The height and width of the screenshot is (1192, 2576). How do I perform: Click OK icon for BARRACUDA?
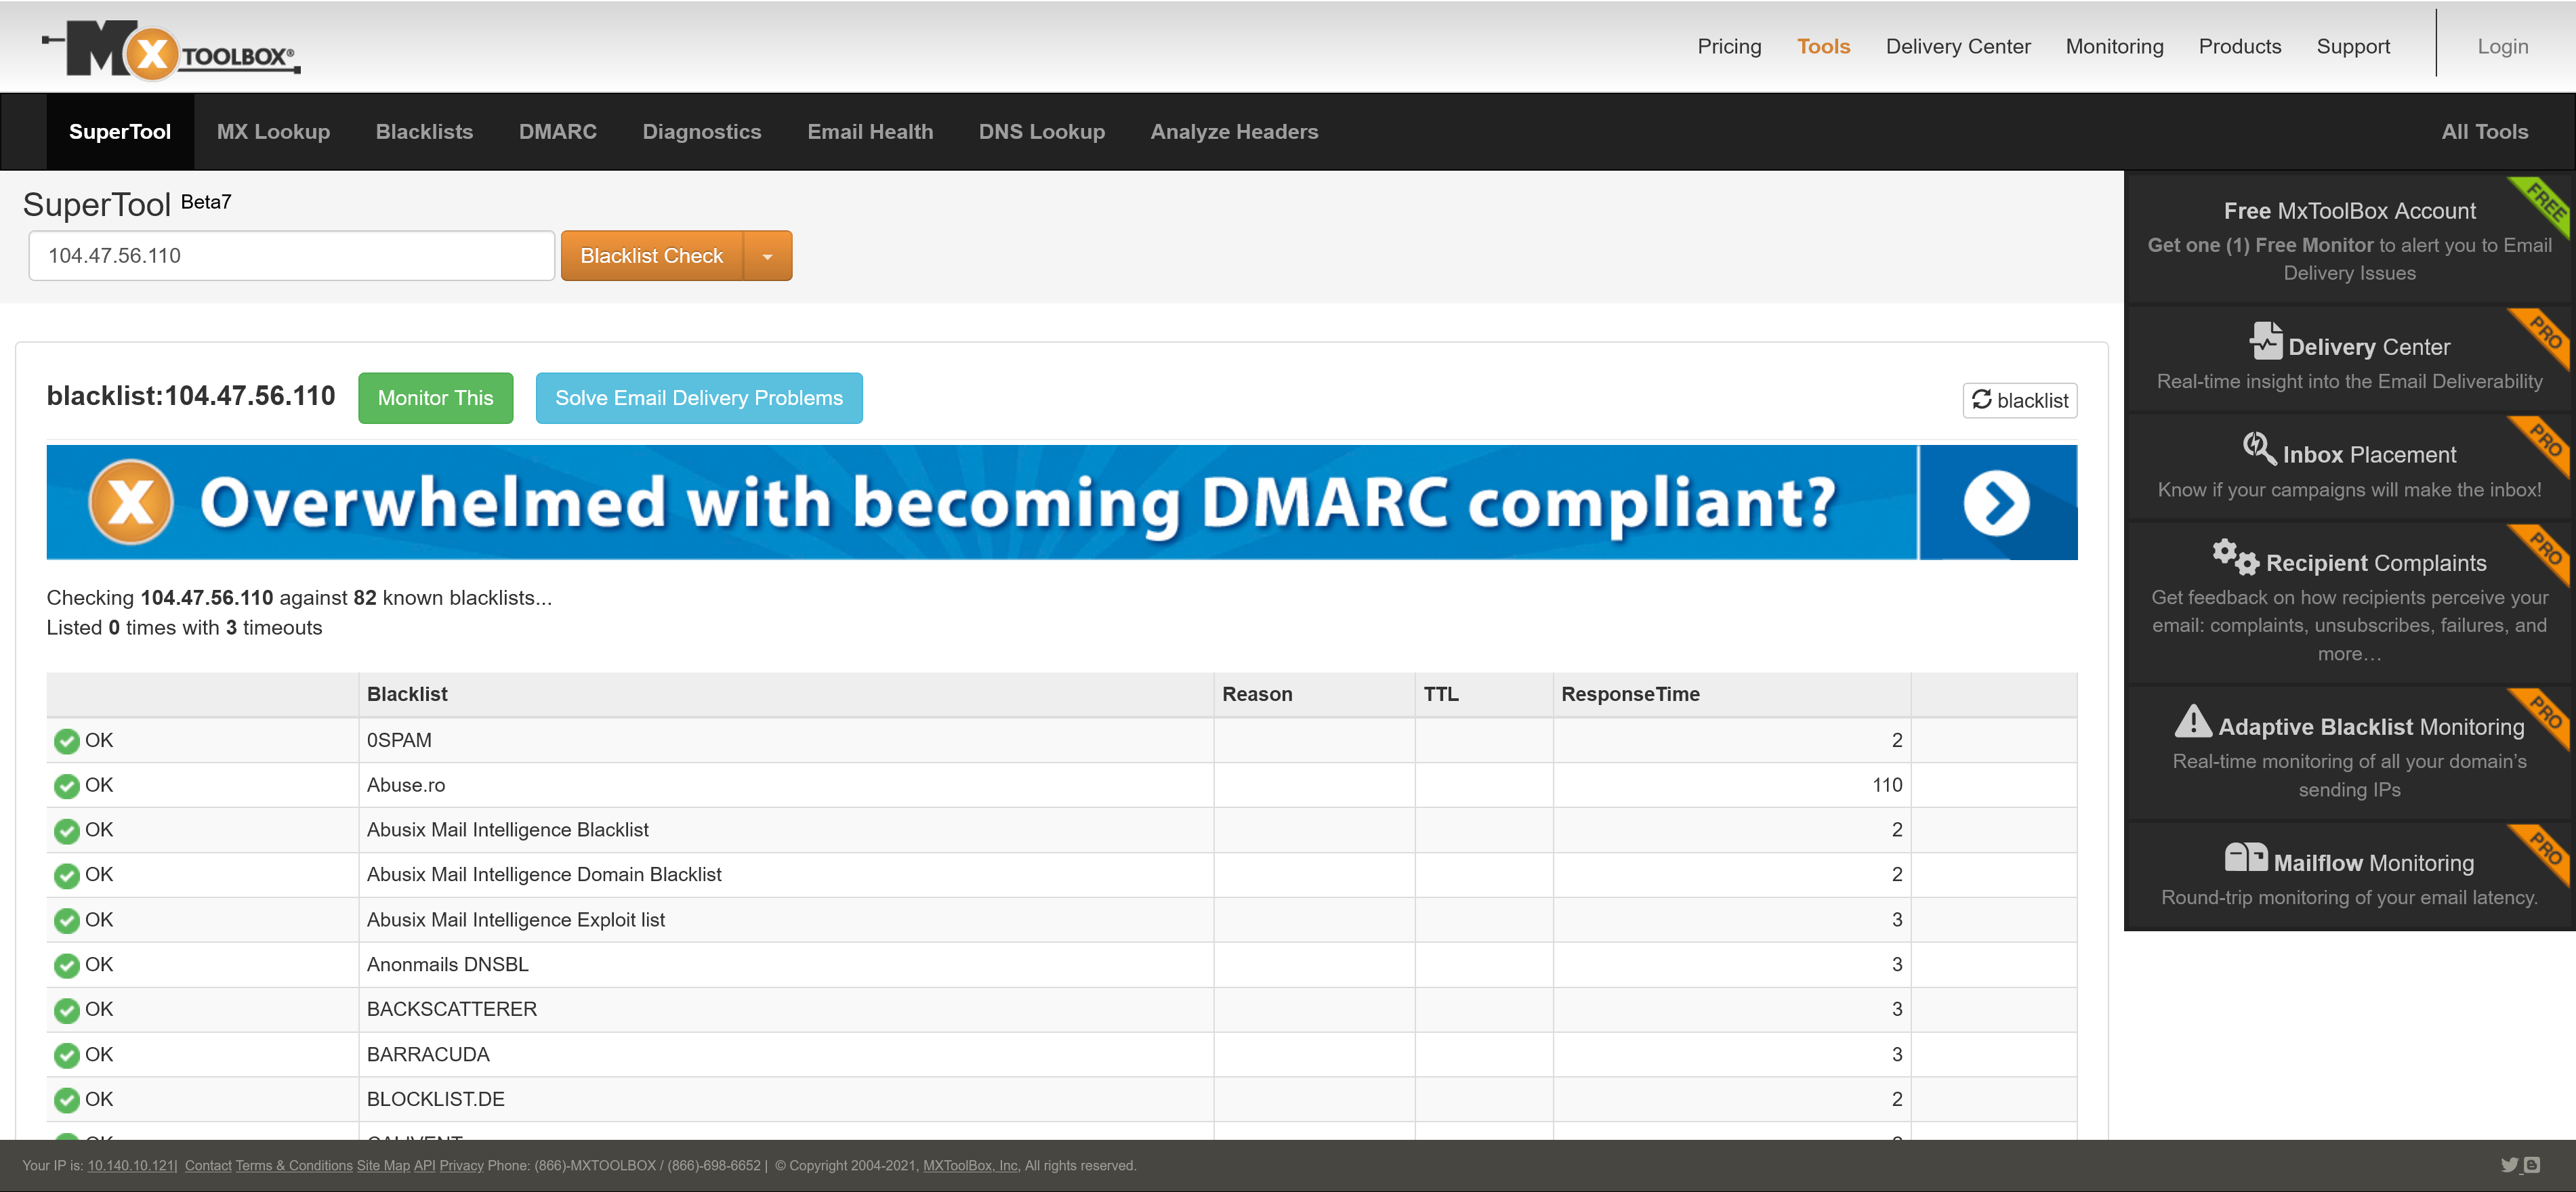(x=67, y=1056)
